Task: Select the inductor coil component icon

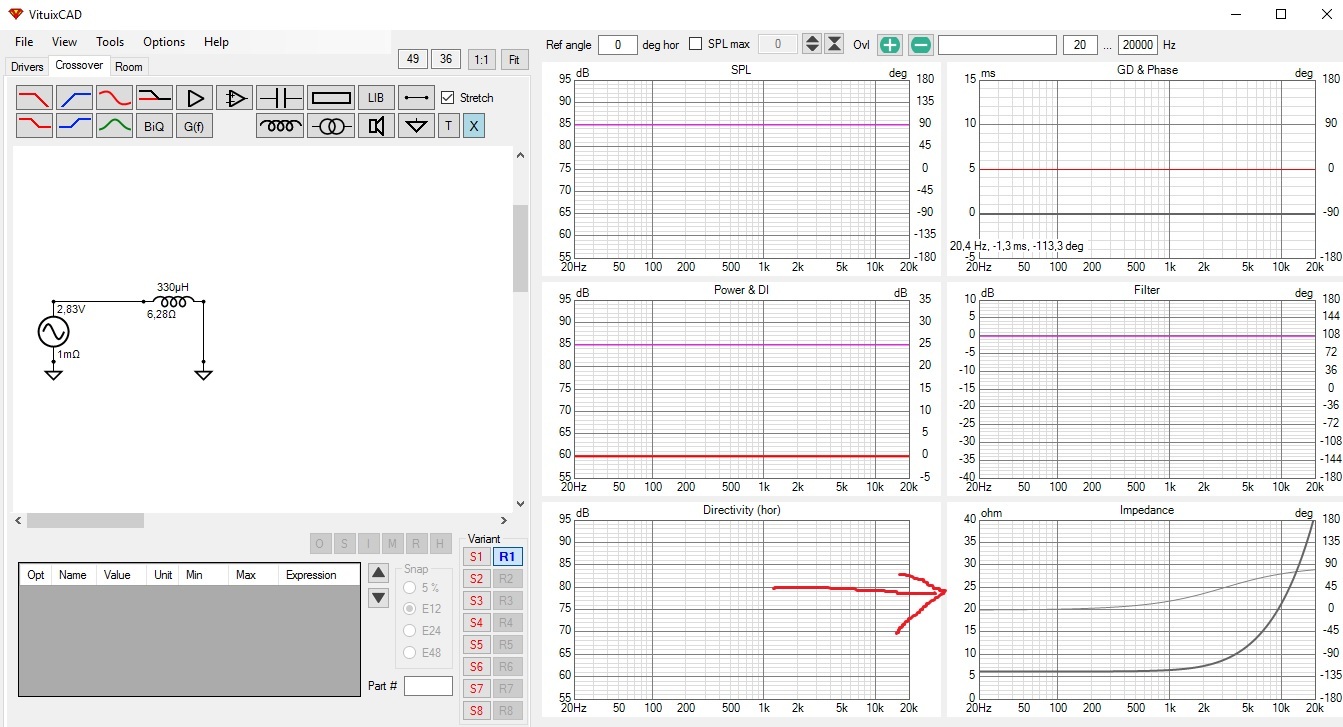Action: click(280, 126)
